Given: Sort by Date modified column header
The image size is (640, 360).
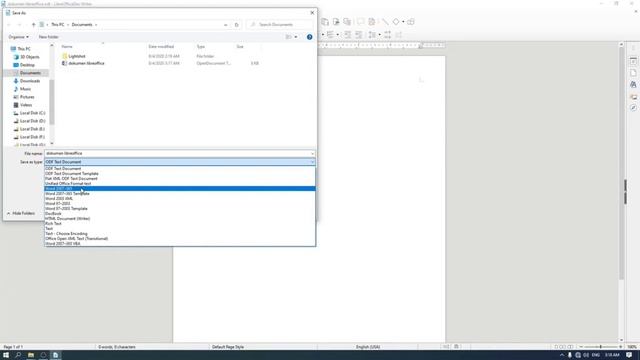Looking at the screenshot, I should pyautogui.click(x=161, y=47).
